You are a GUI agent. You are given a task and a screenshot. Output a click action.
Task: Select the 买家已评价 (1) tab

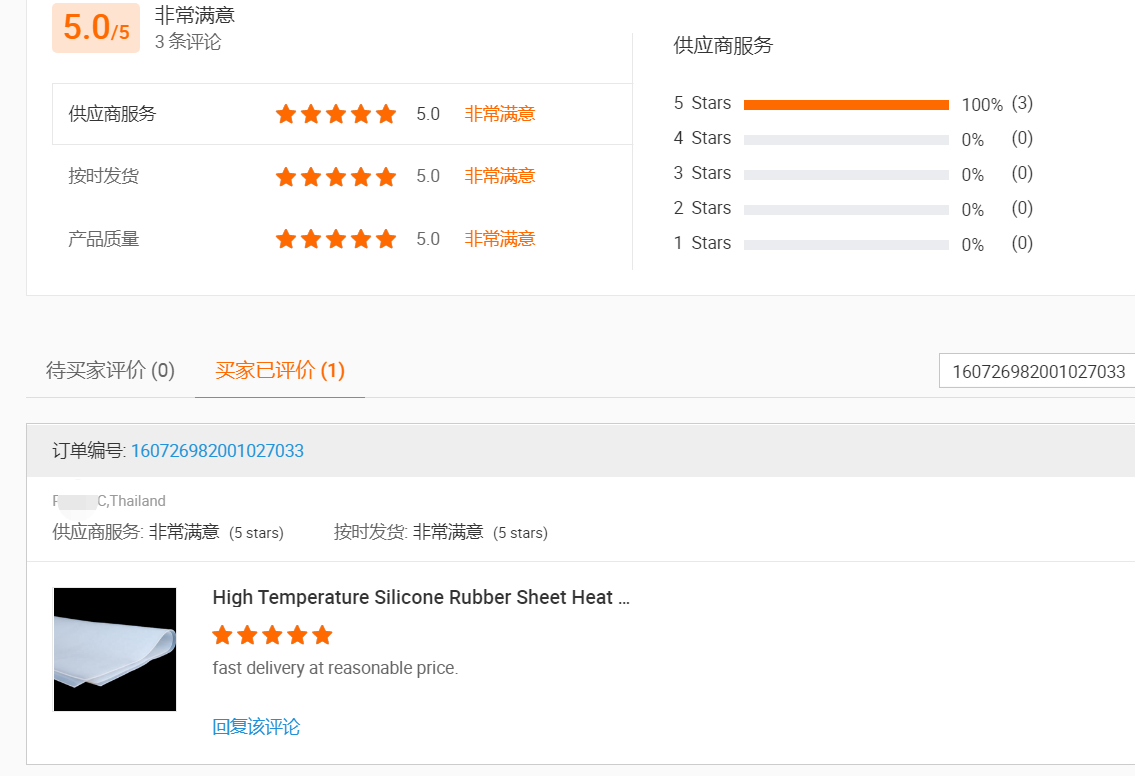pyautogui.click(x=280, y=371)
